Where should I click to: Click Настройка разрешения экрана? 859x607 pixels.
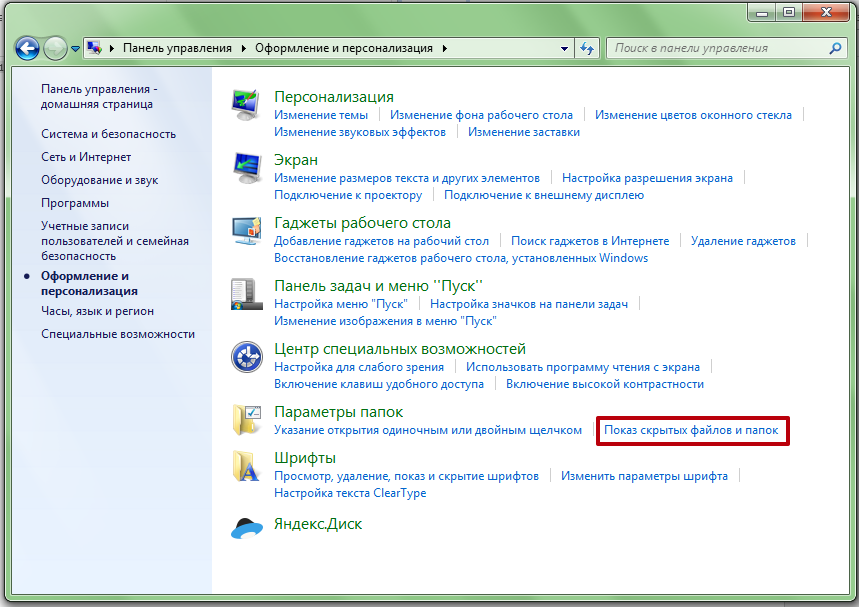648,178
